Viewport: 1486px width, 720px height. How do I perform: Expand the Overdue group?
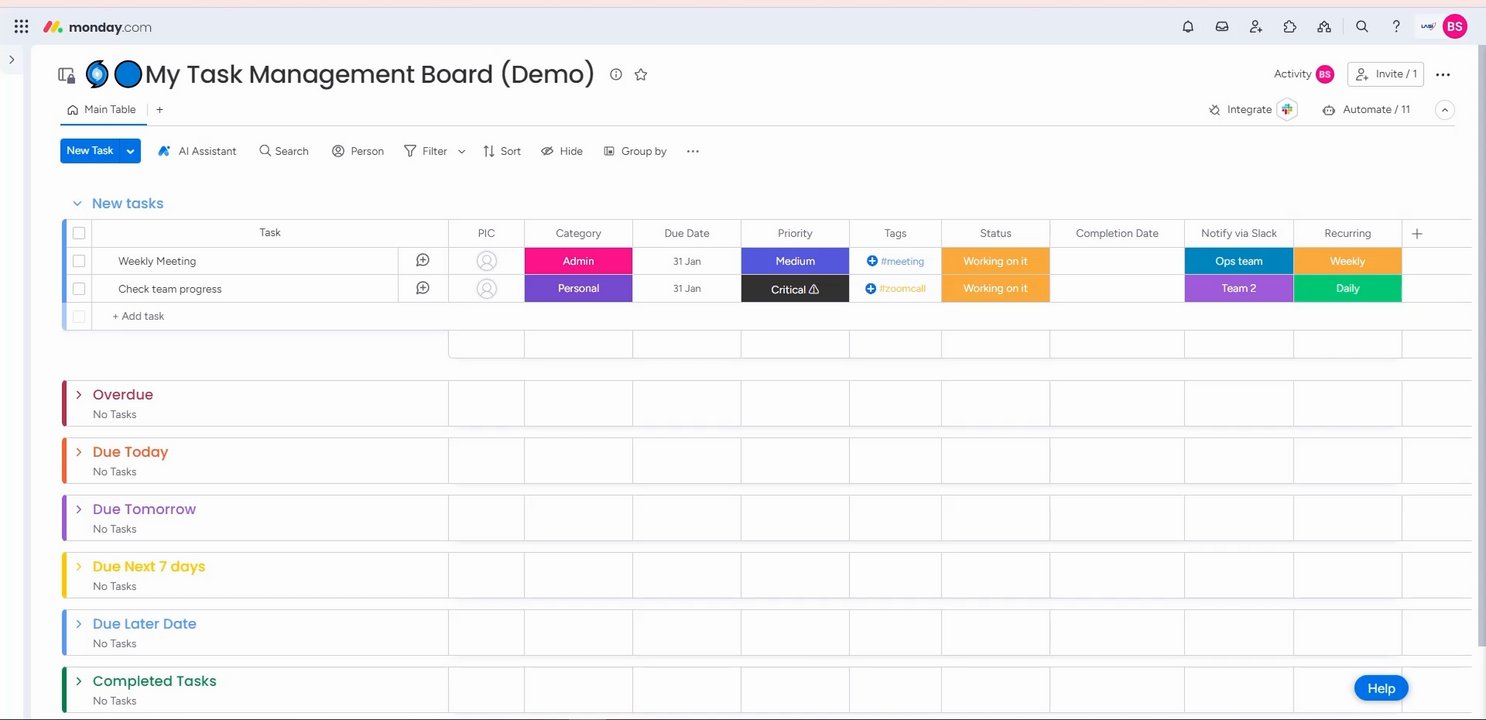(79, 395)
